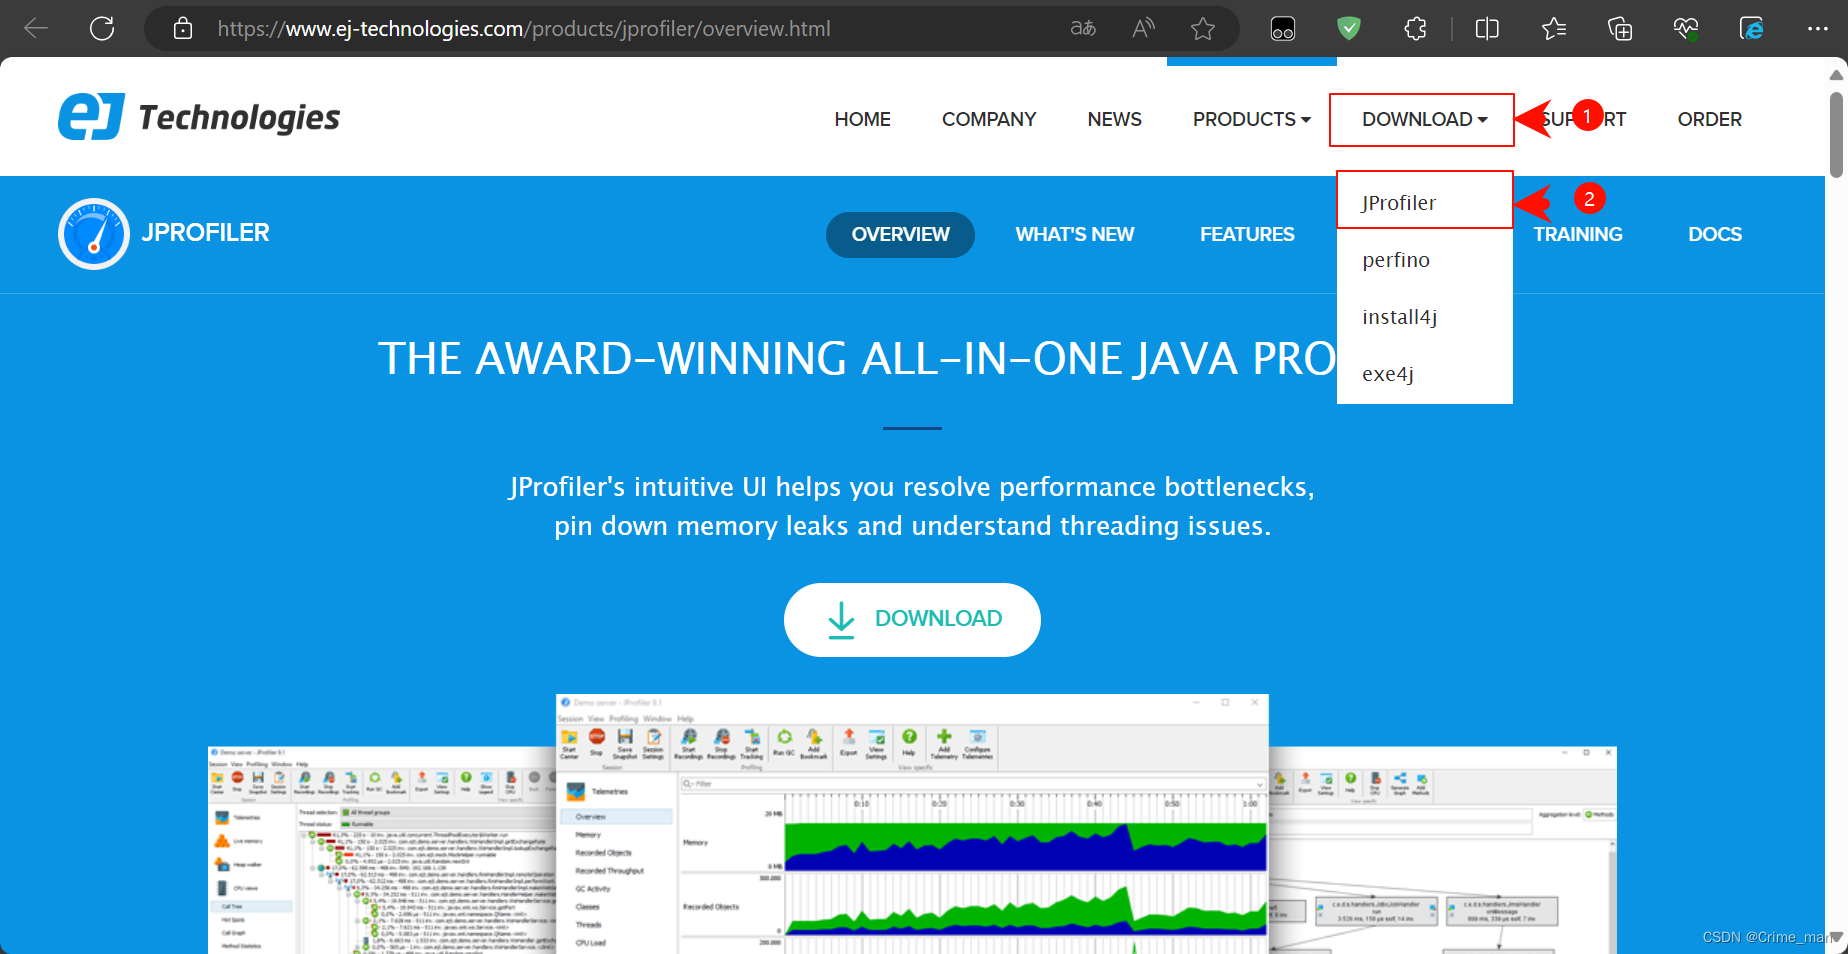Image resolution: width=1848 pixels, height=954 pixels.
Task: Click the center JProfiler telemetry screenshot
Action: point(912,823)
